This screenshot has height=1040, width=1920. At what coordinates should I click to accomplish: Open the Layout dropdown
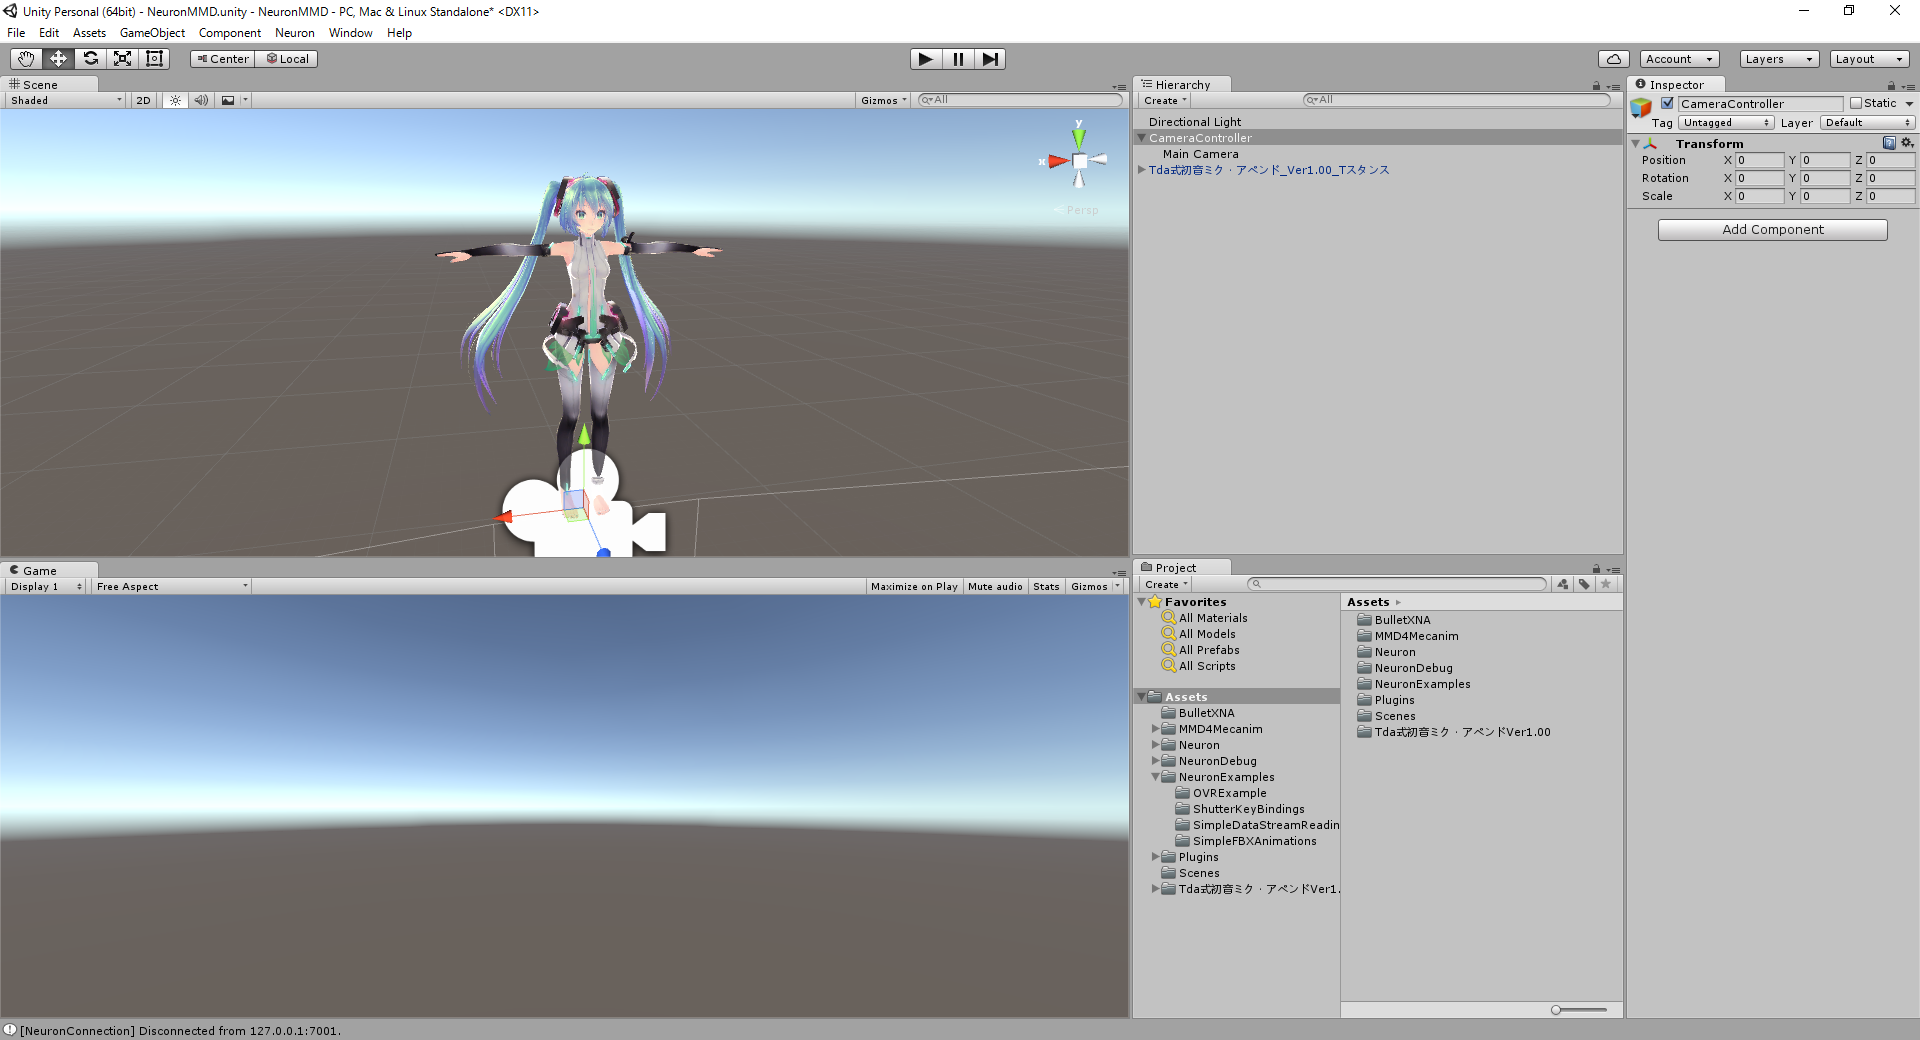(1869, 58)
